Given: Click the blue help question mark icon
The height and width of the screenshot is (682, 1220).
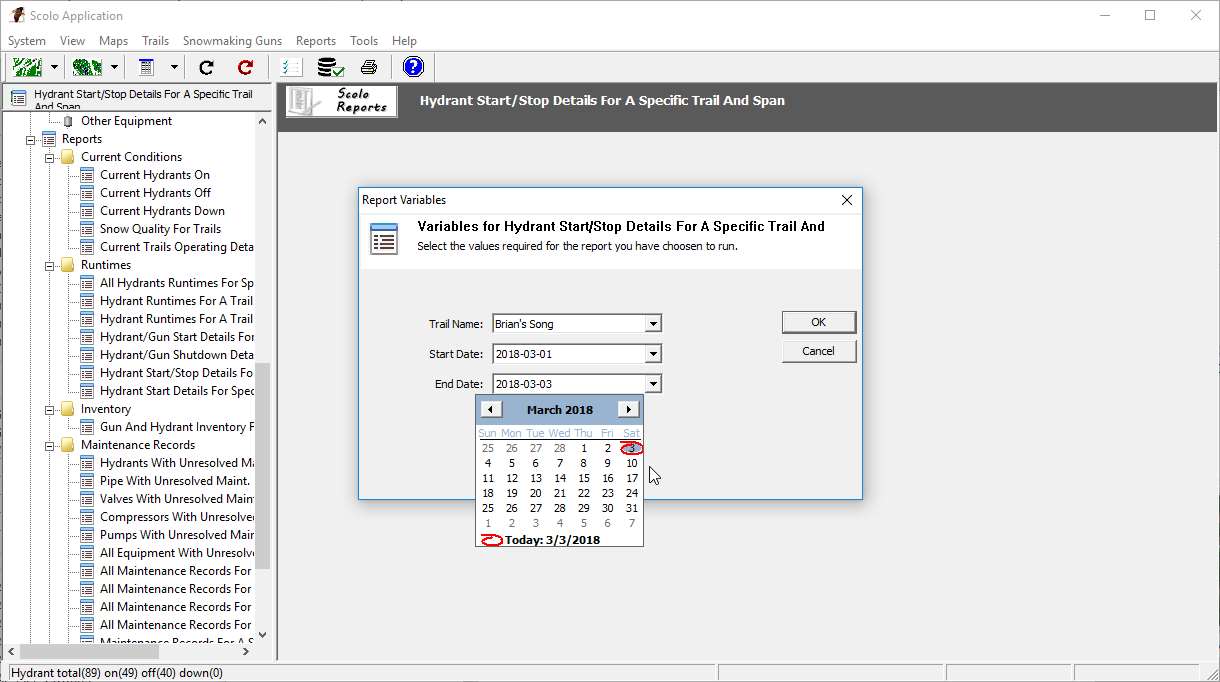Looking at the screenshot, I should click(413, 67).
